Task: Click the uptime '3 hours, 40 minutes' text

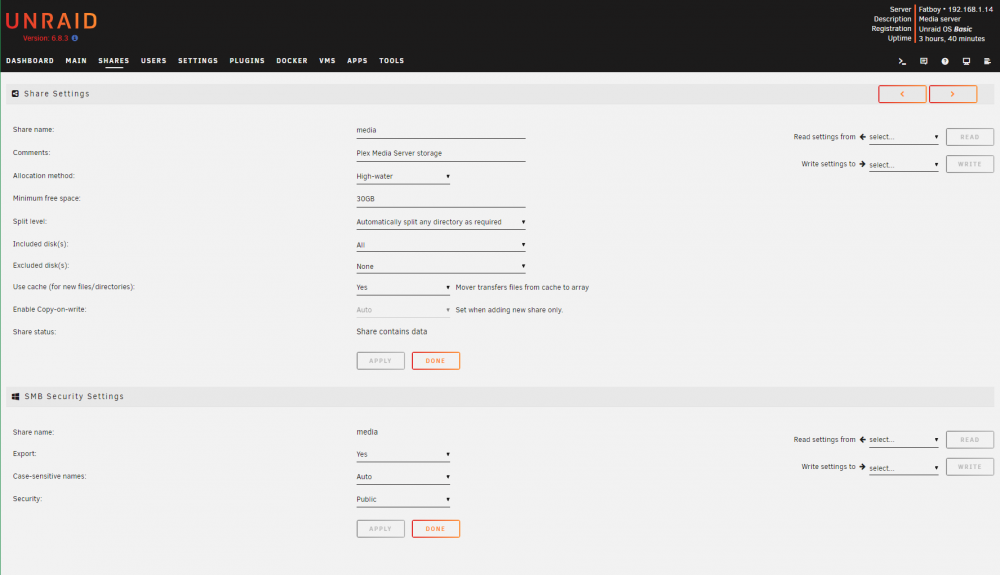Action: coord(952,39)
